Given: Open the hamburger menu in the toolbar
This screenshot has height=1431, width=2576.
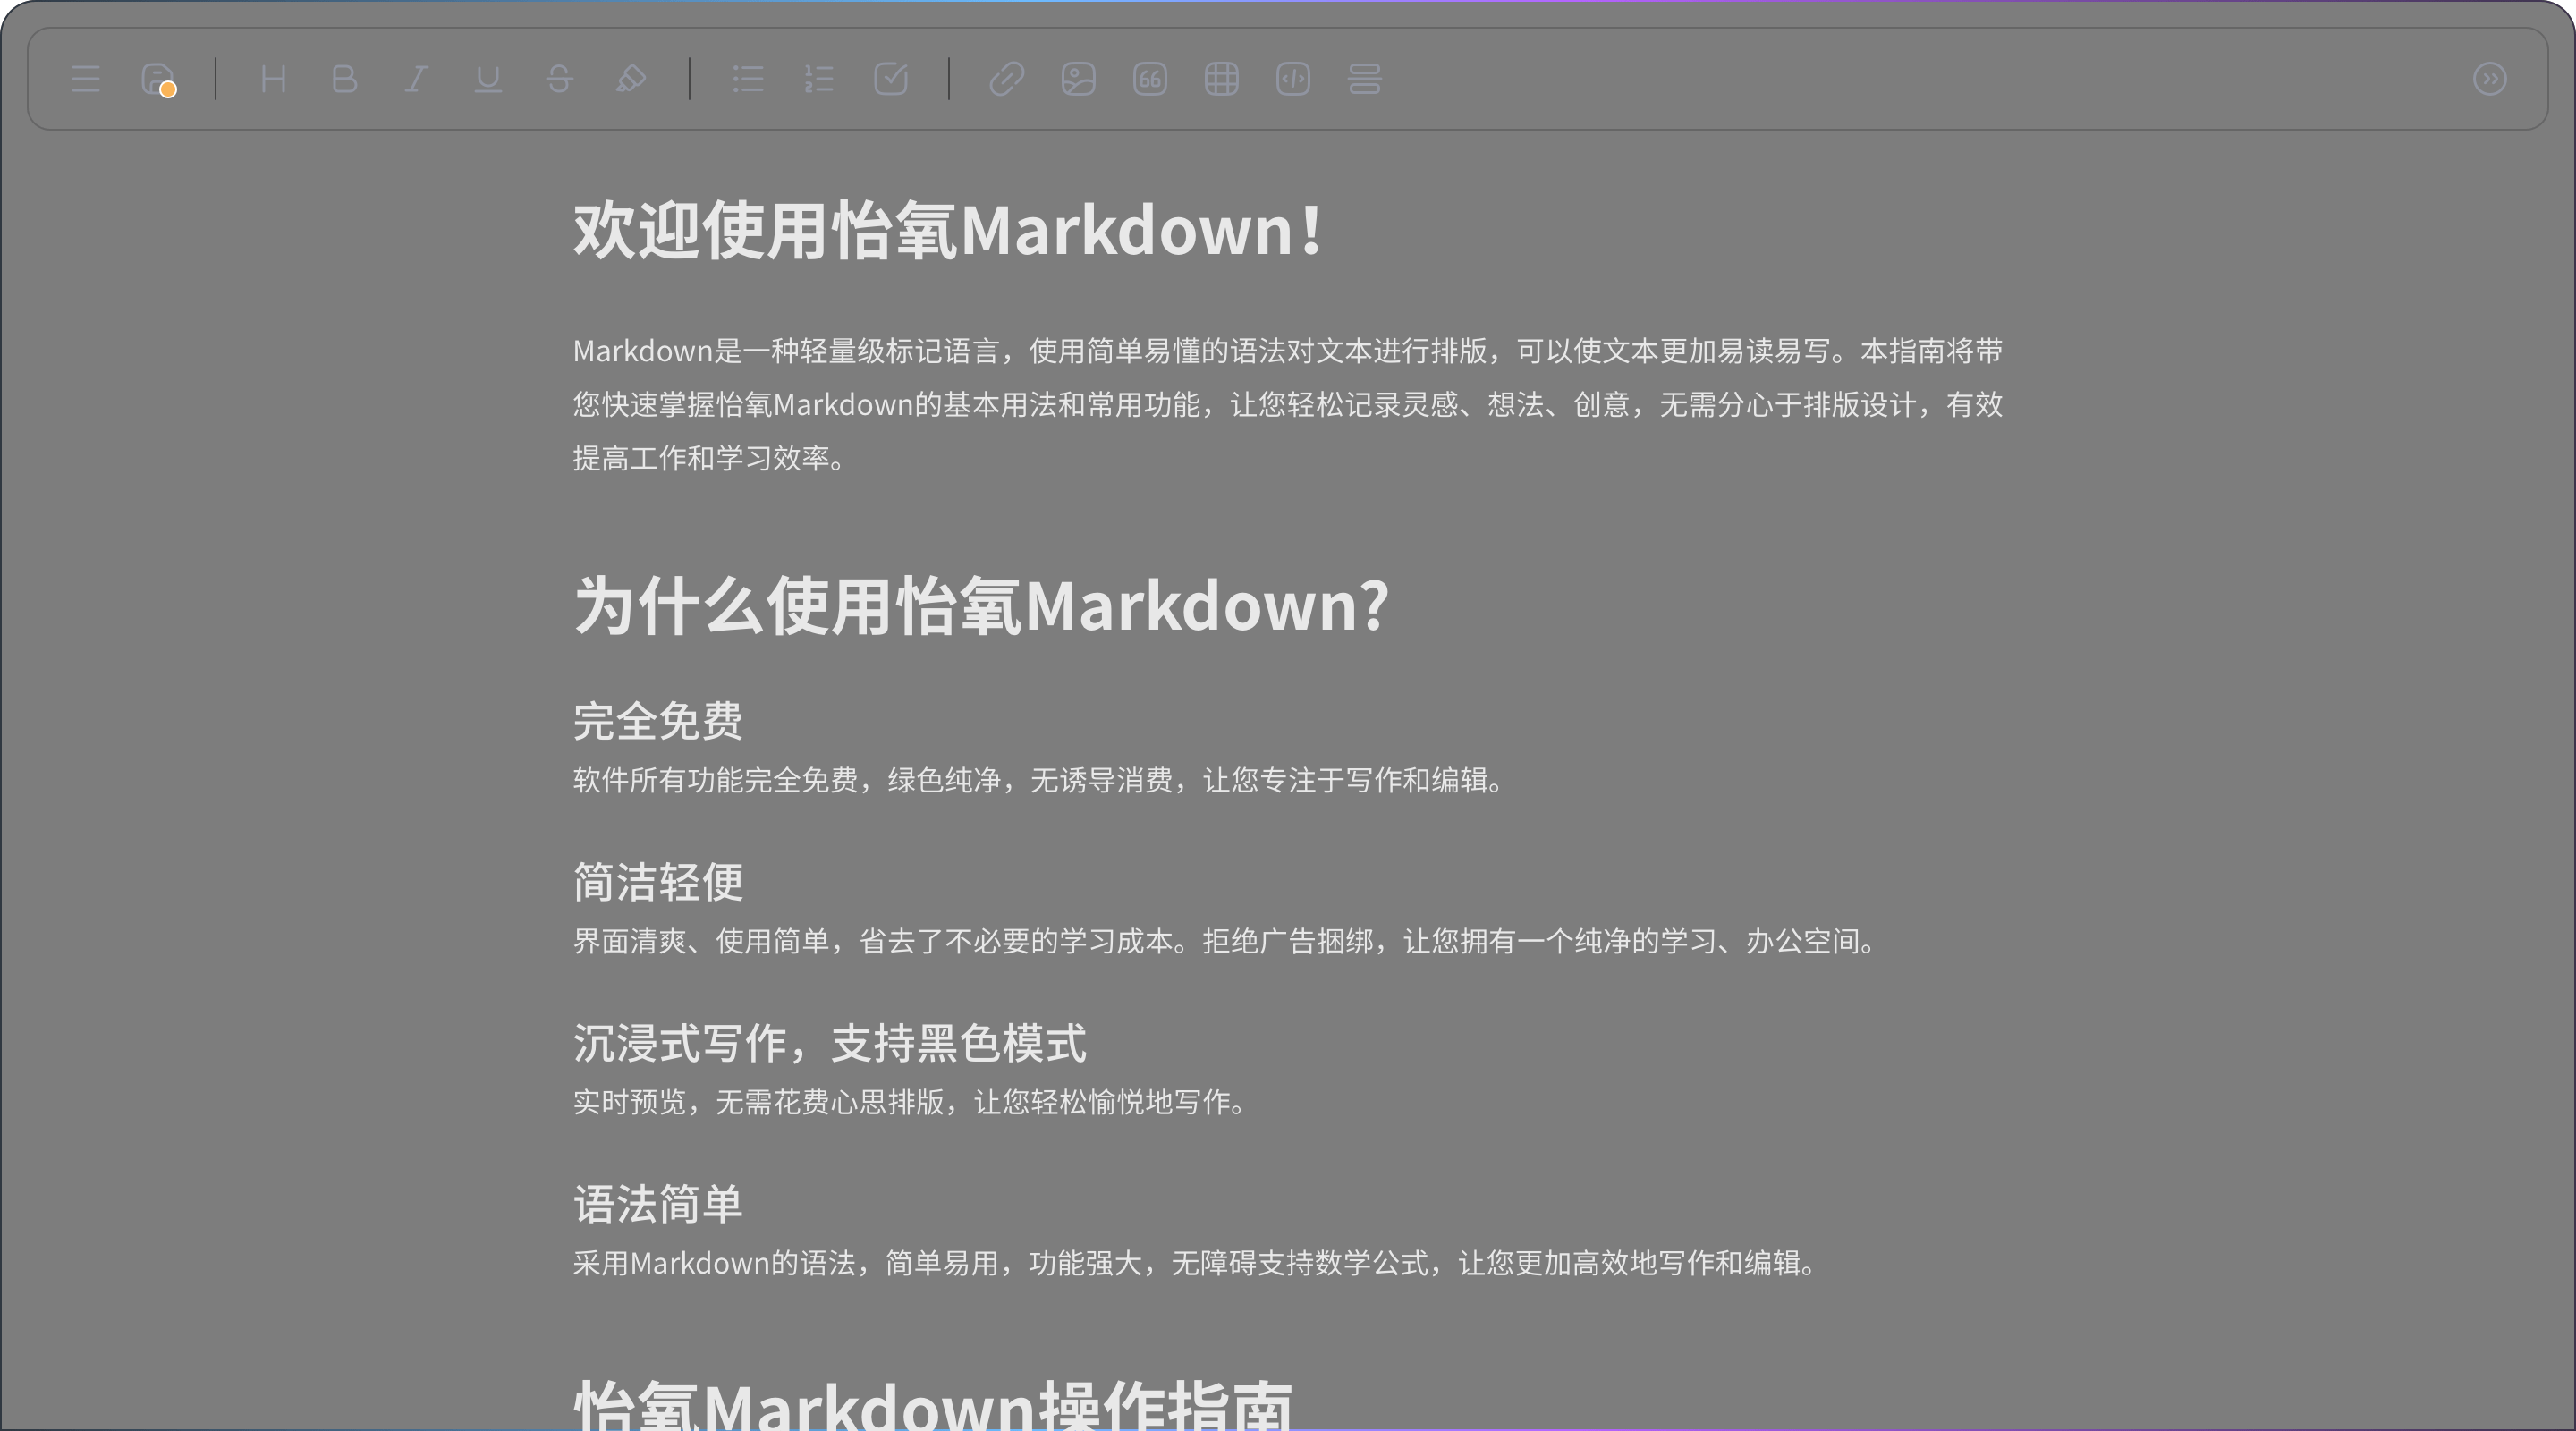Looking at the screenshot, I should [x=86, y=79].
